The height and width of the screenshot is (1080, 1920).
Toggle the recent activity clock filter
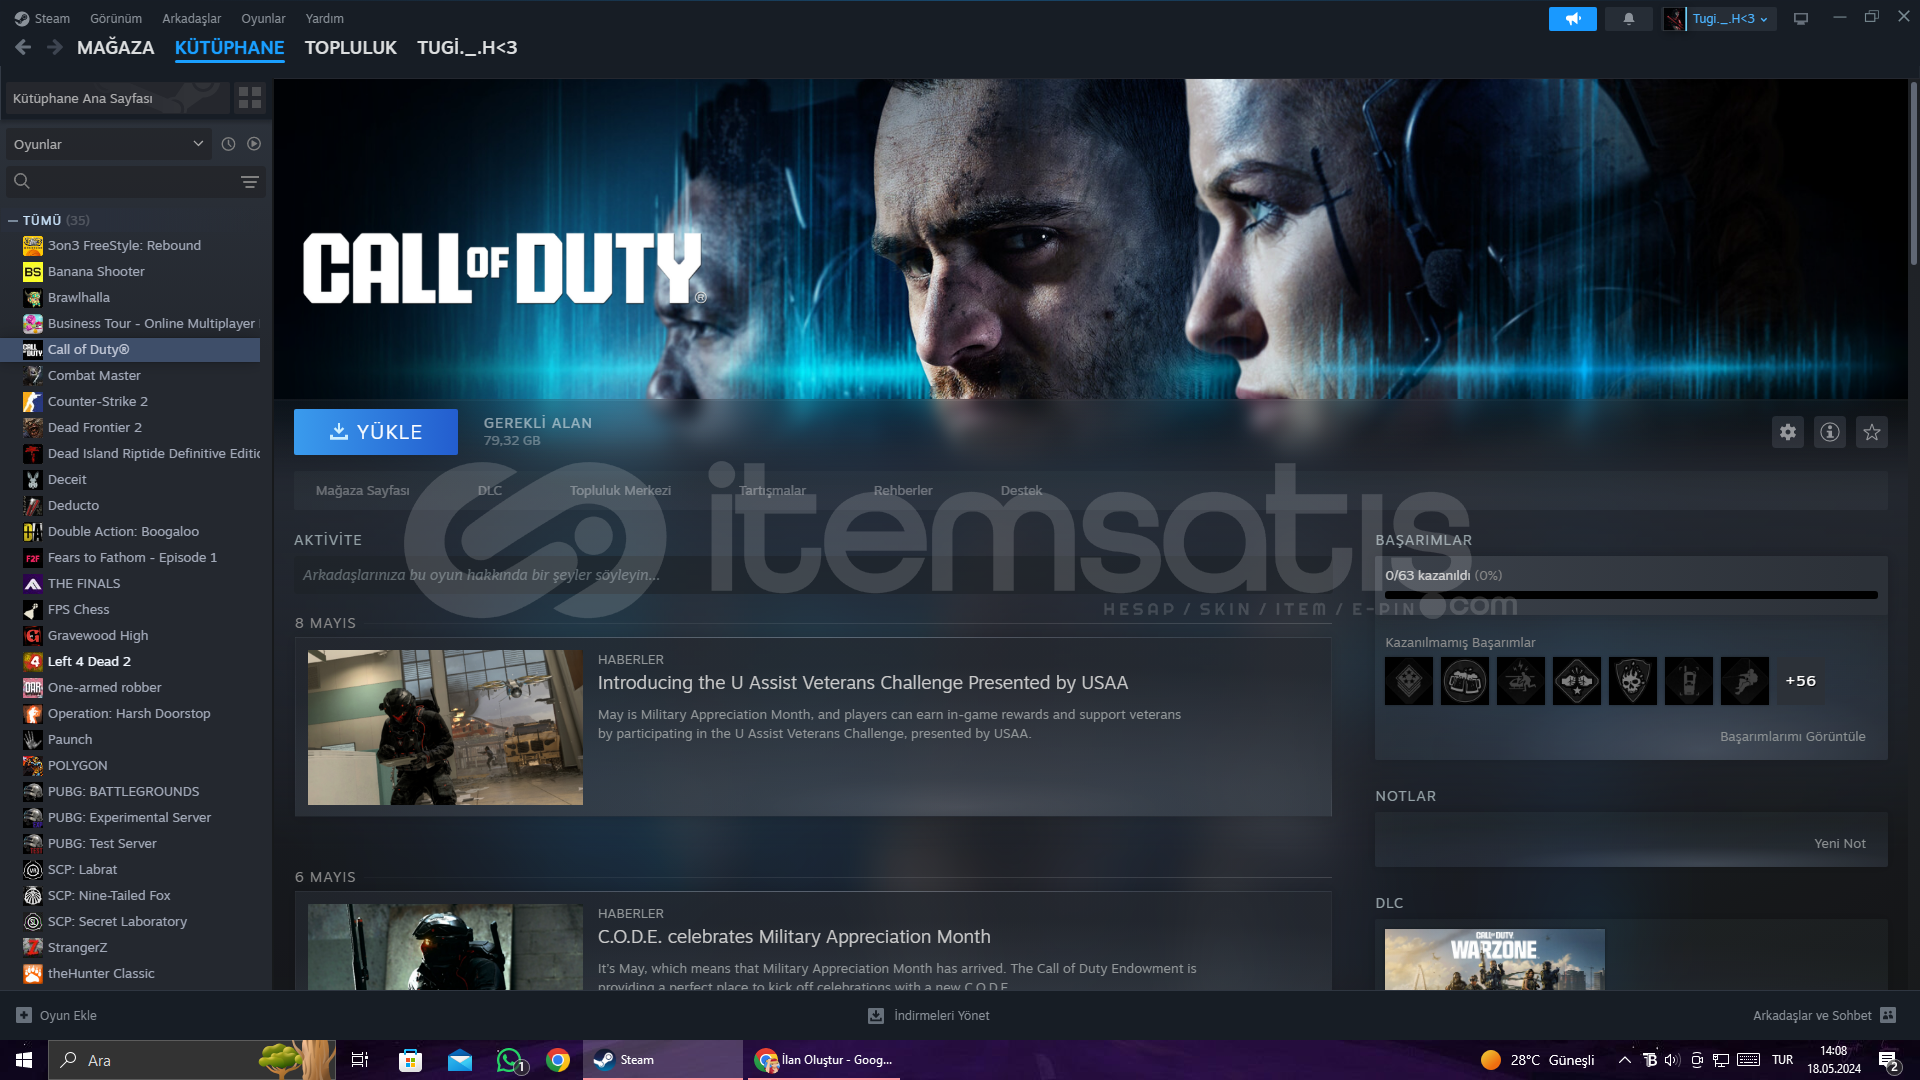(228, 144)
